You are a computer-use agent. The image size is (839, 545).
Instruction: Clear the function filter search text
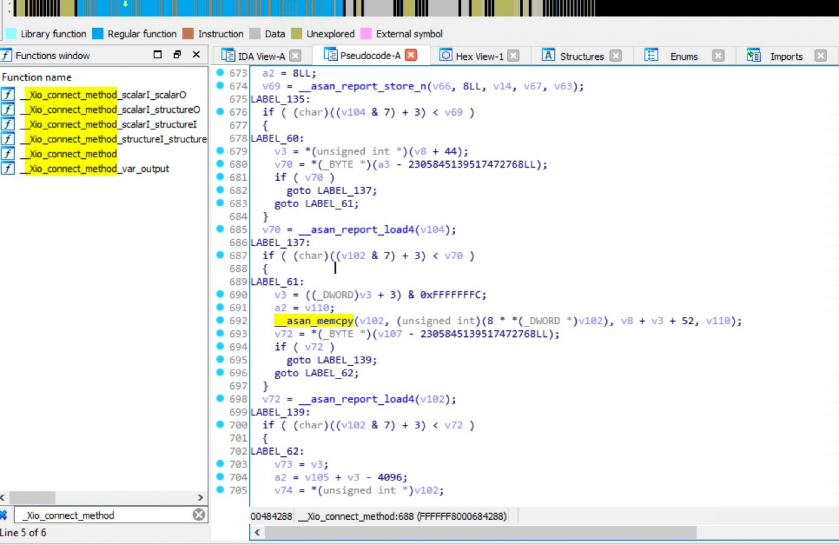click(199, 515)
